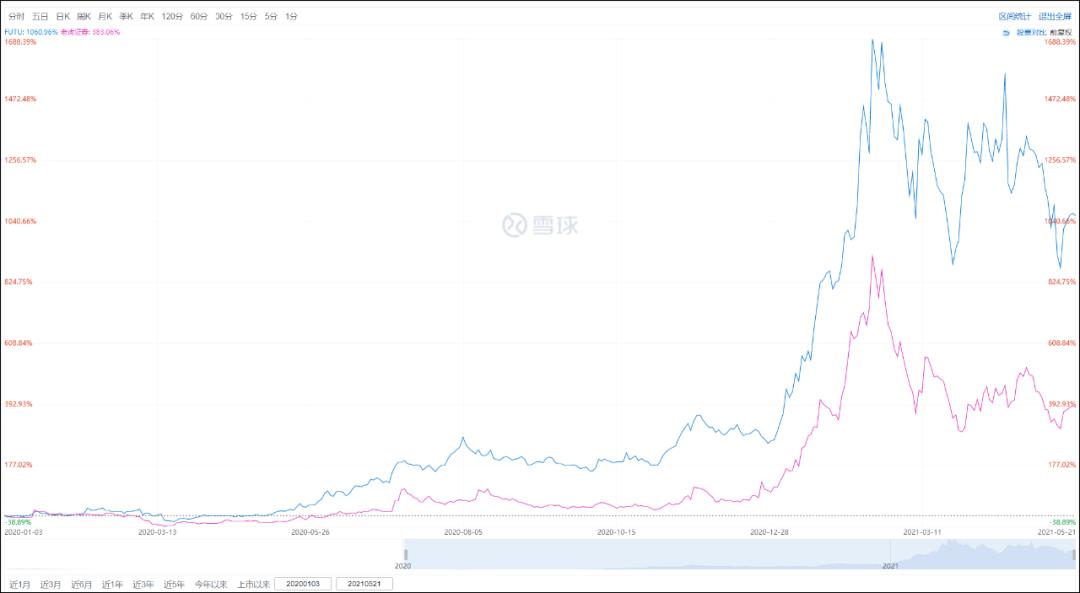The height and width of the screenshot is (593, 1080).
Task: Click 区间统计 range statistics
Action: [1014, 17]
